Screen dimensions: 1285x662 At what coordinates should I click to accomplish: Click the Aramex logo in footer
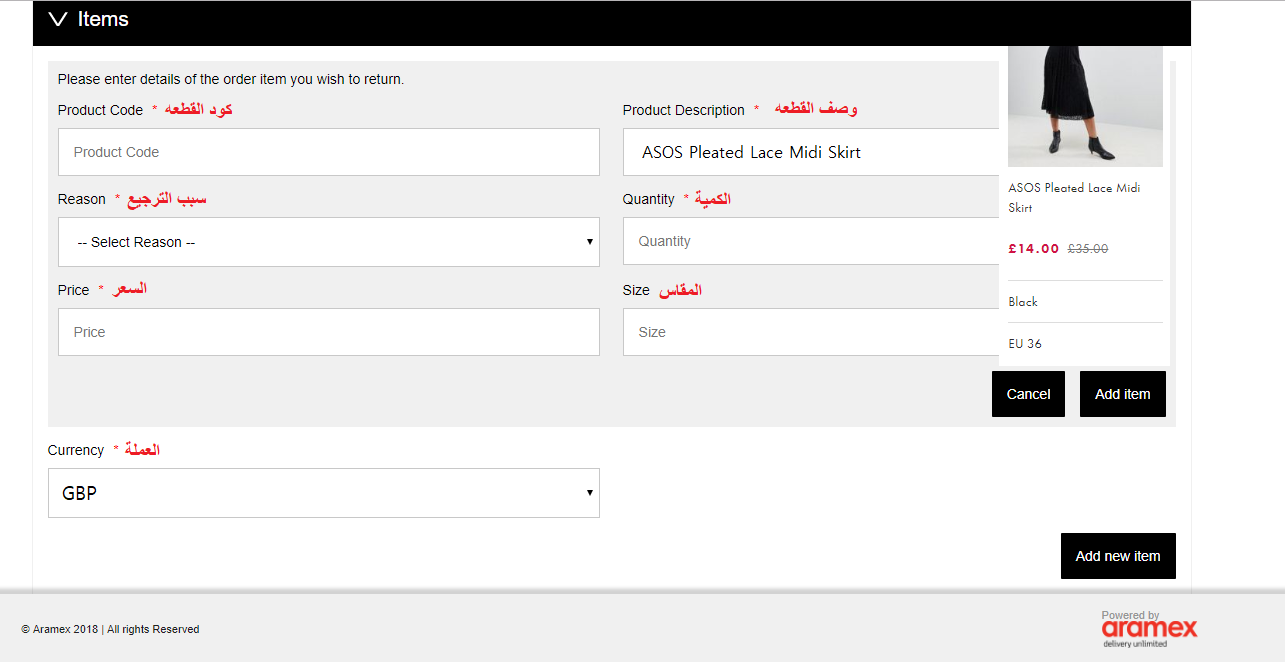[1149, 629]
